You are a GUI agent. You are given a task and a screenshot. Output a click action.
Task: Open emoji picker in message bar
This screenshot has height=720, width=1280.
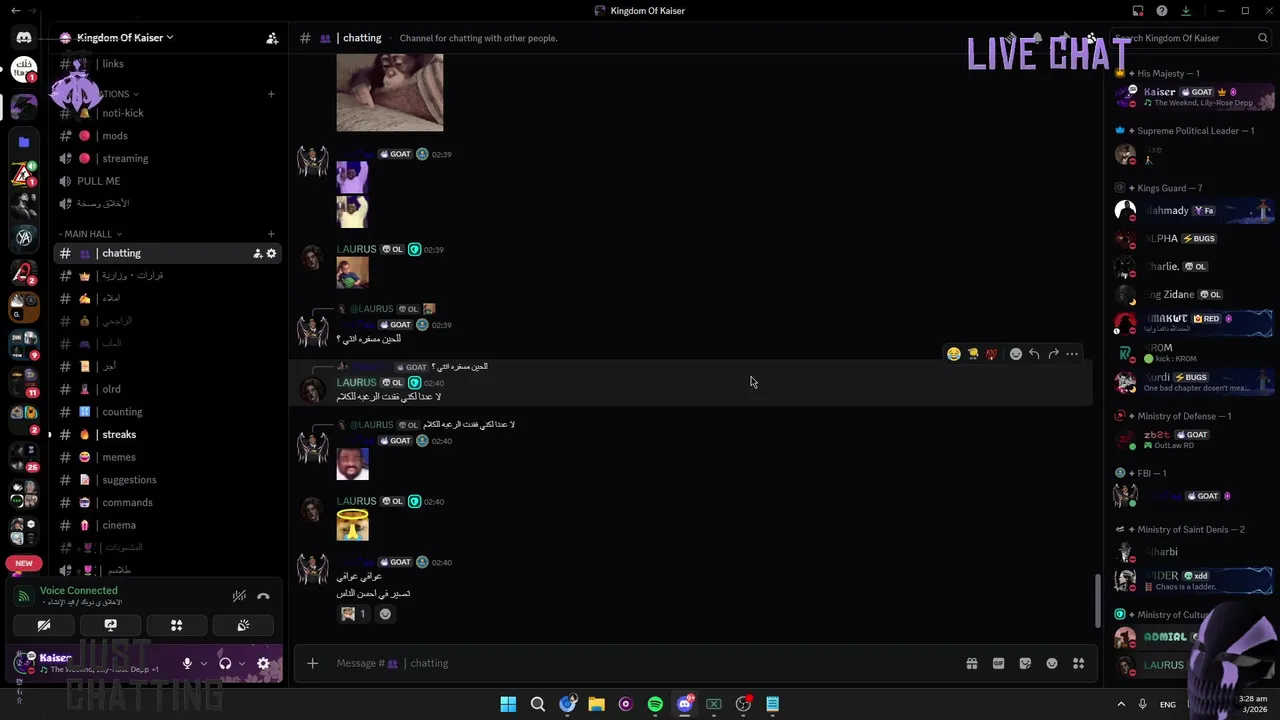1052,663
